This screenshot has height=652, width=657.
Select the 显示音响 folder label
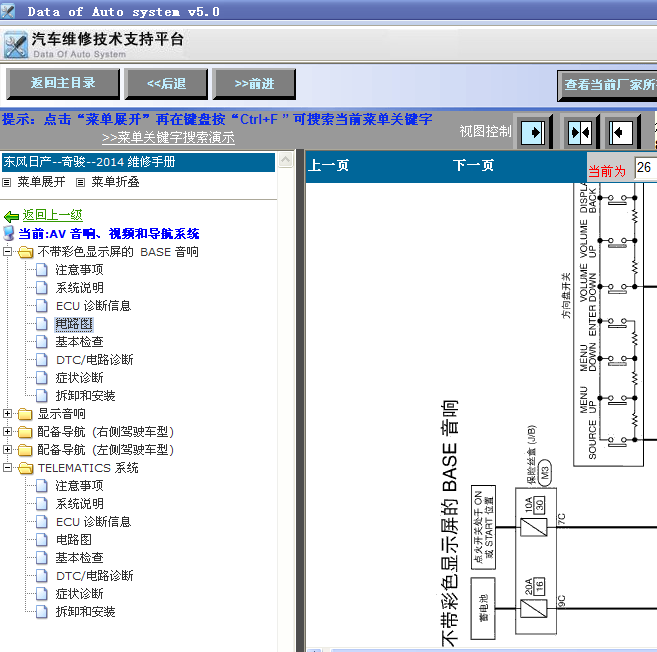click(62, 414)
